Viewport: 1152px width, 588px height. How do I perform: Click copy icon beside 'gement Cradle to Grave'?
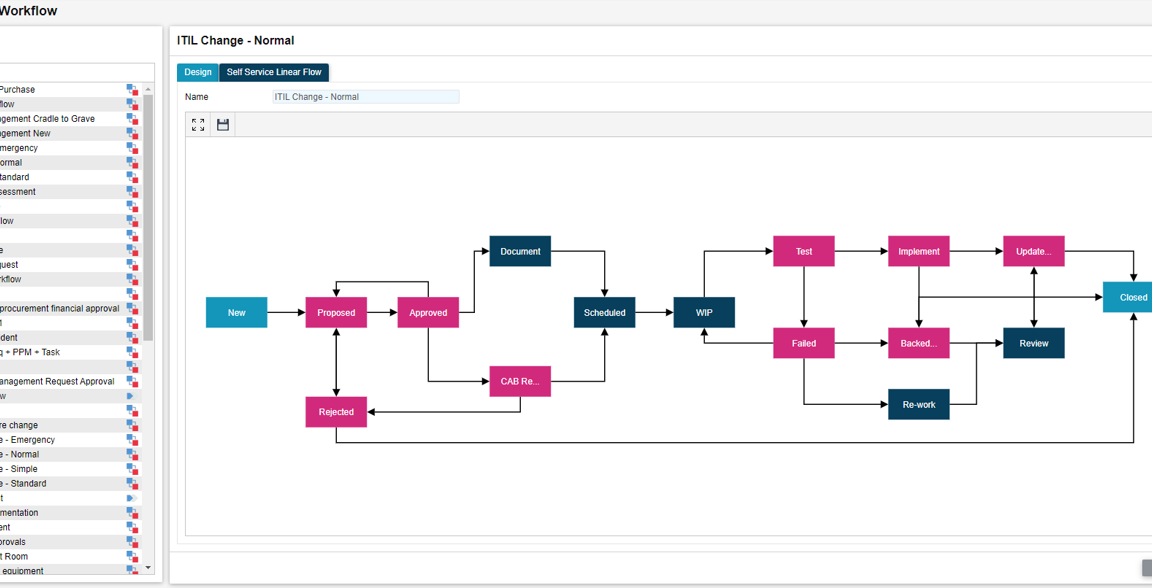click(132, 119)
